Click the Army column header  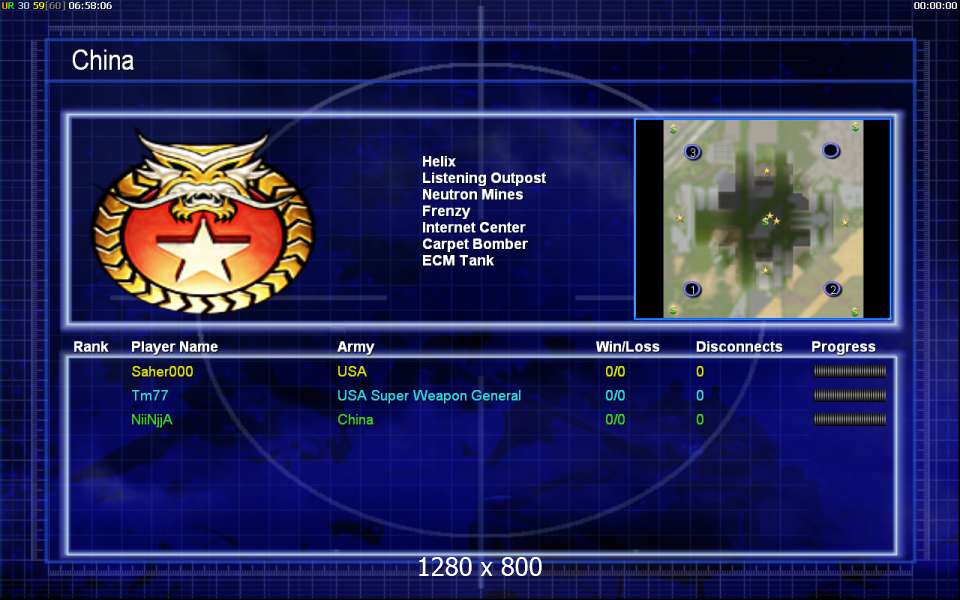355,347
